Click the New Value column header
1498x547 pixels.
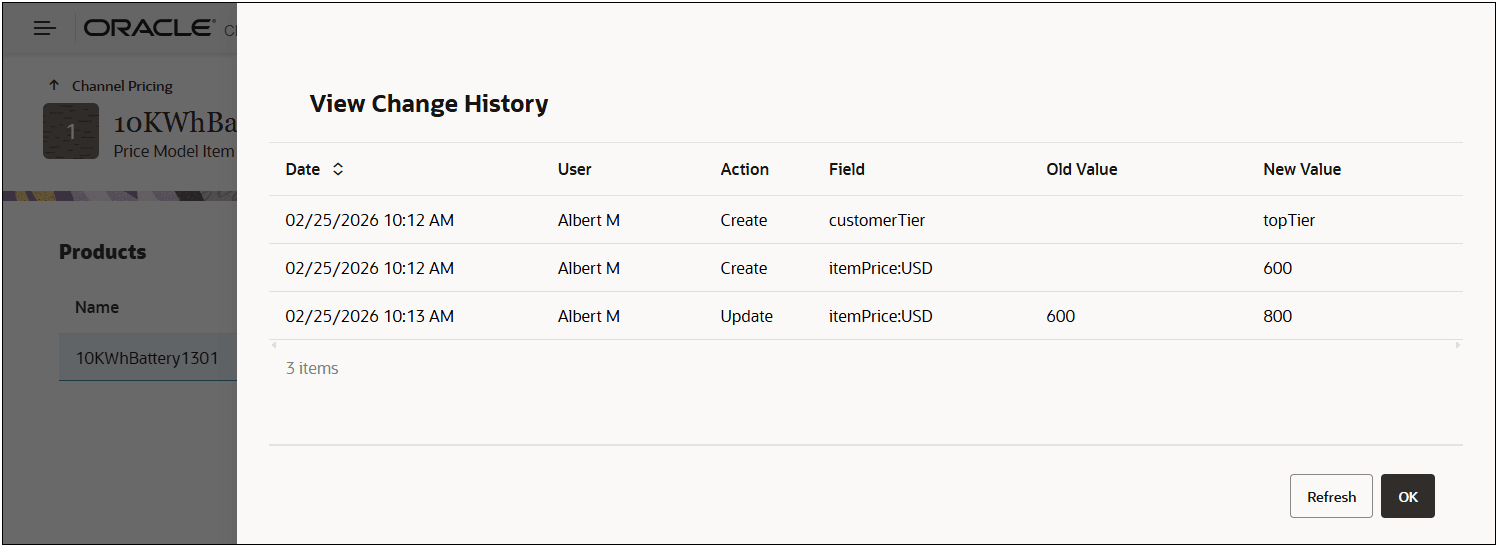1301,170
